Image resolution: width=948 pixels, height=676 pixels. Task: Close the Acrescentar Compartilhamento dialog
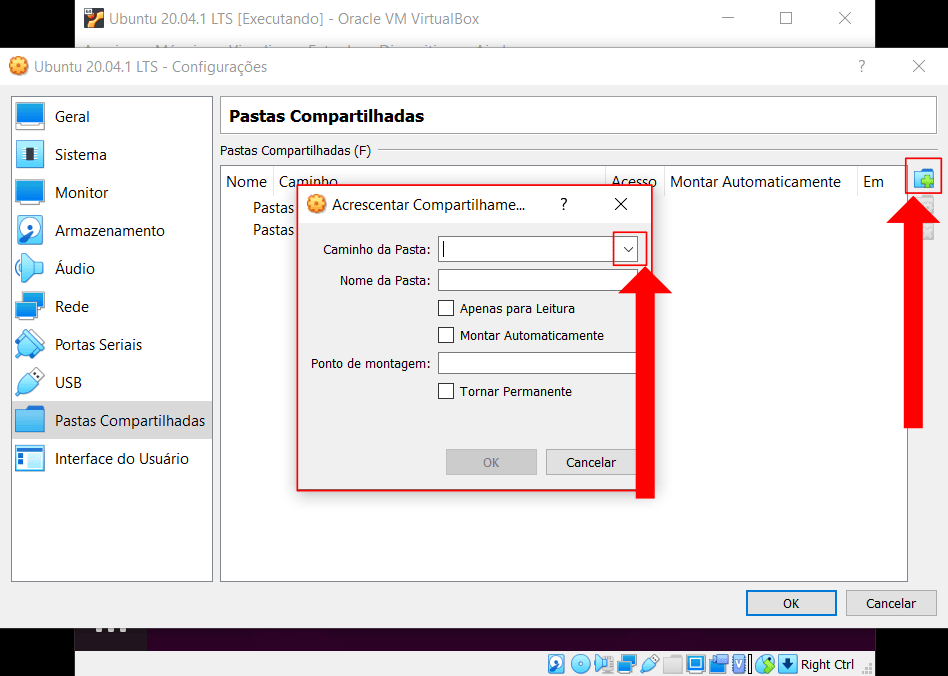(621, 204)
